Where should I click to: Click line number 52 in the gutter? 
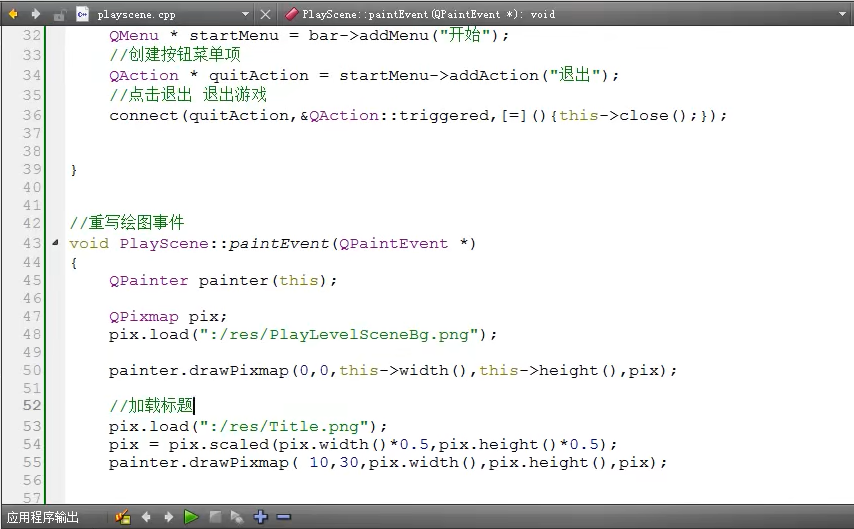click(32, 405)
